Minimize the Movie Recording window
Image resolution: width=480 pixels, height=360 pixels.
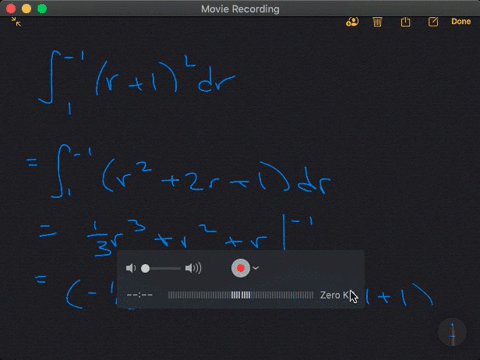(x=27, y=8)
